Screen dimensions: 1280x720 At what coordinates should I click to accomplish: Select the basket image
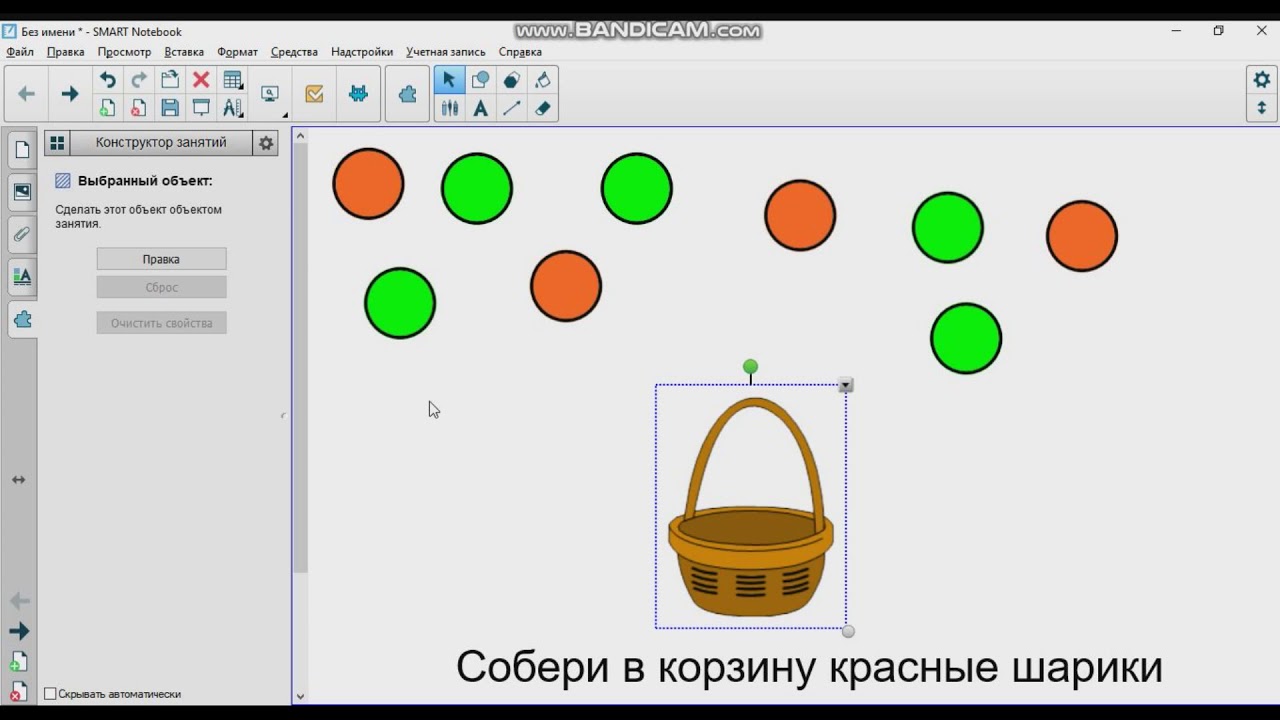click(751, 507)
